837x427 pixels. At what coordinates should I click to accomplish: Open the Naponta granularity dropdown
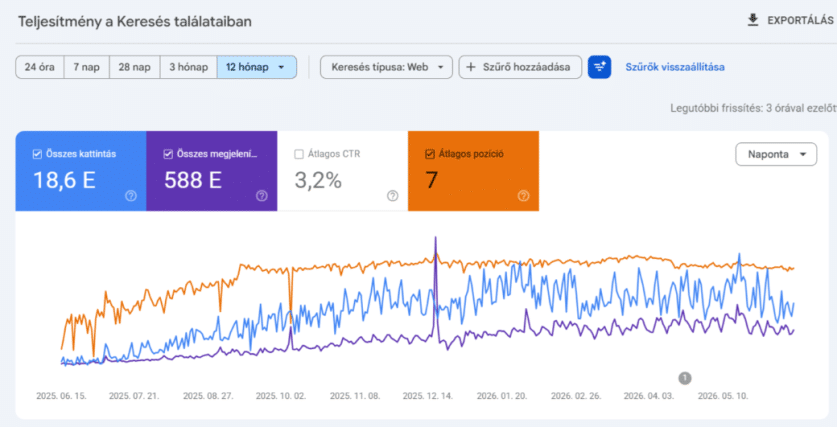click(x=776, y=154)
